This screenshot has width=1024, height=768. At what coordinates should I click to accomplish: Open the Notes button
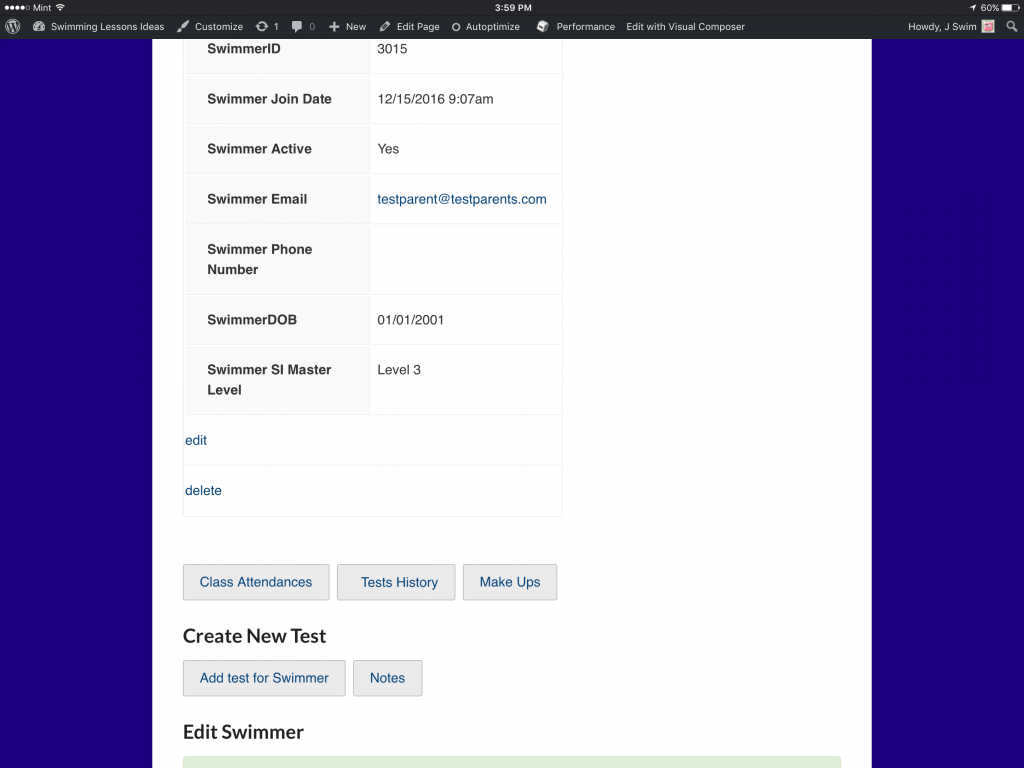click(x=387, y=678)
